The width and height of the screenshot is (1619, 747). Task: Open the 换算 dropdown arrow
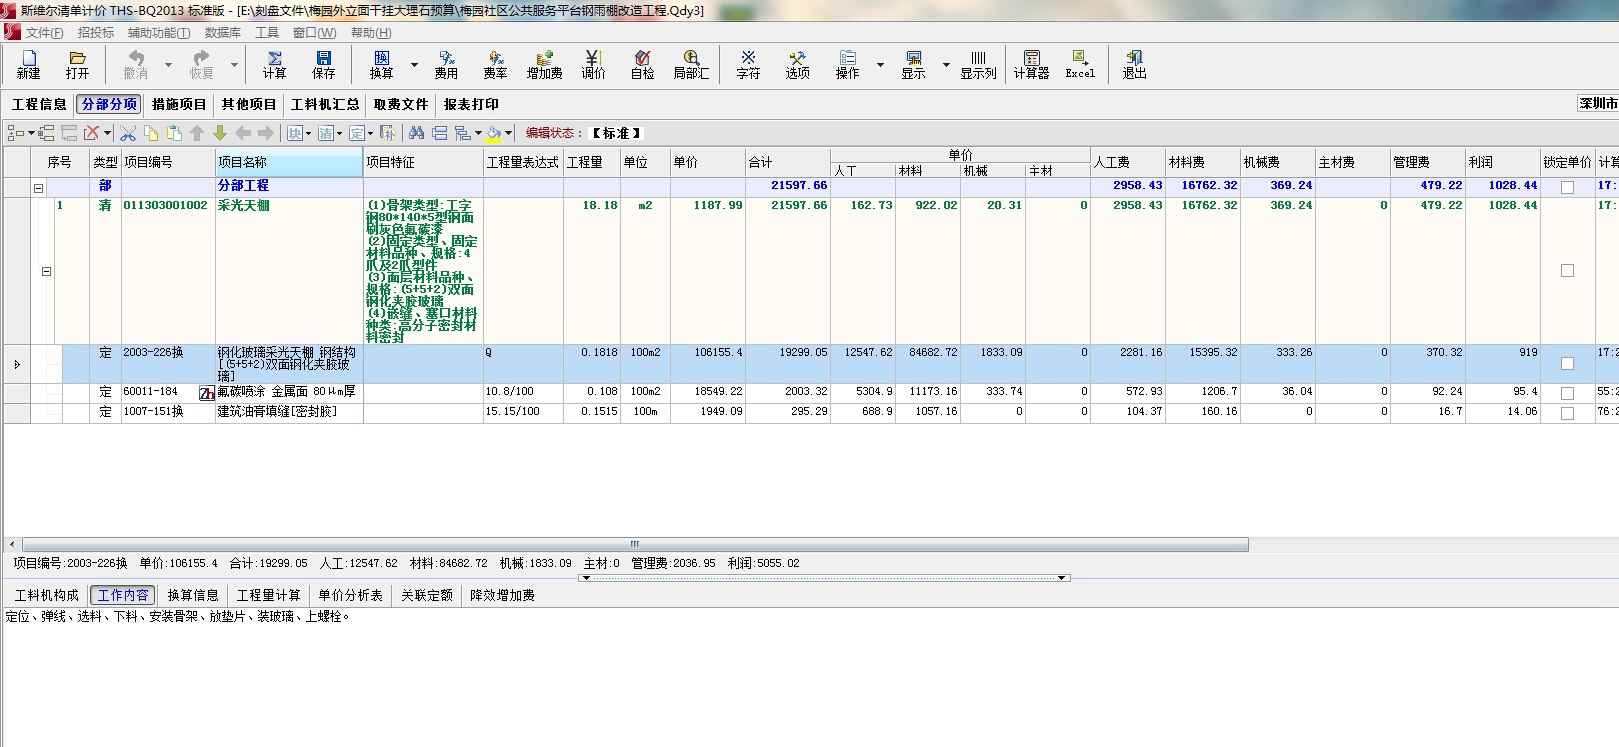[414, 65]
